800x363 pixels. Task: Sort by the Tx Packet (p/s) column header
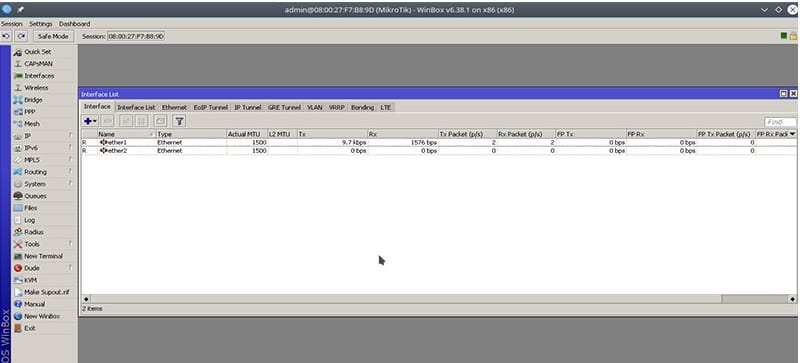click(x=467, y=134)
